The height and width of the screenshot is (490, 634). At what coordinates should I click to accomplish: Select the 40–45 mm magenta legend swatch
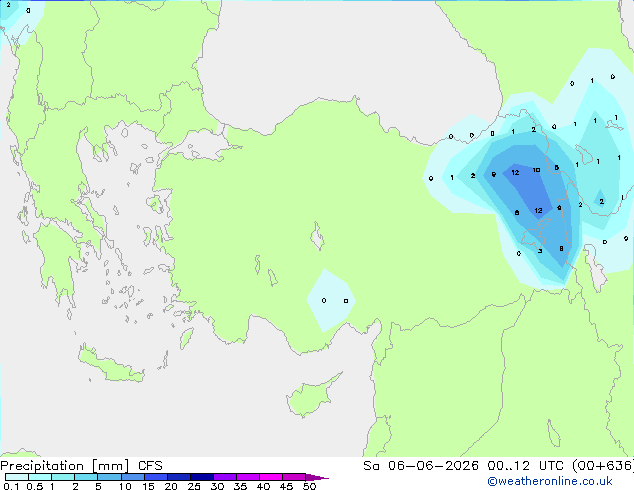[271, 477]
